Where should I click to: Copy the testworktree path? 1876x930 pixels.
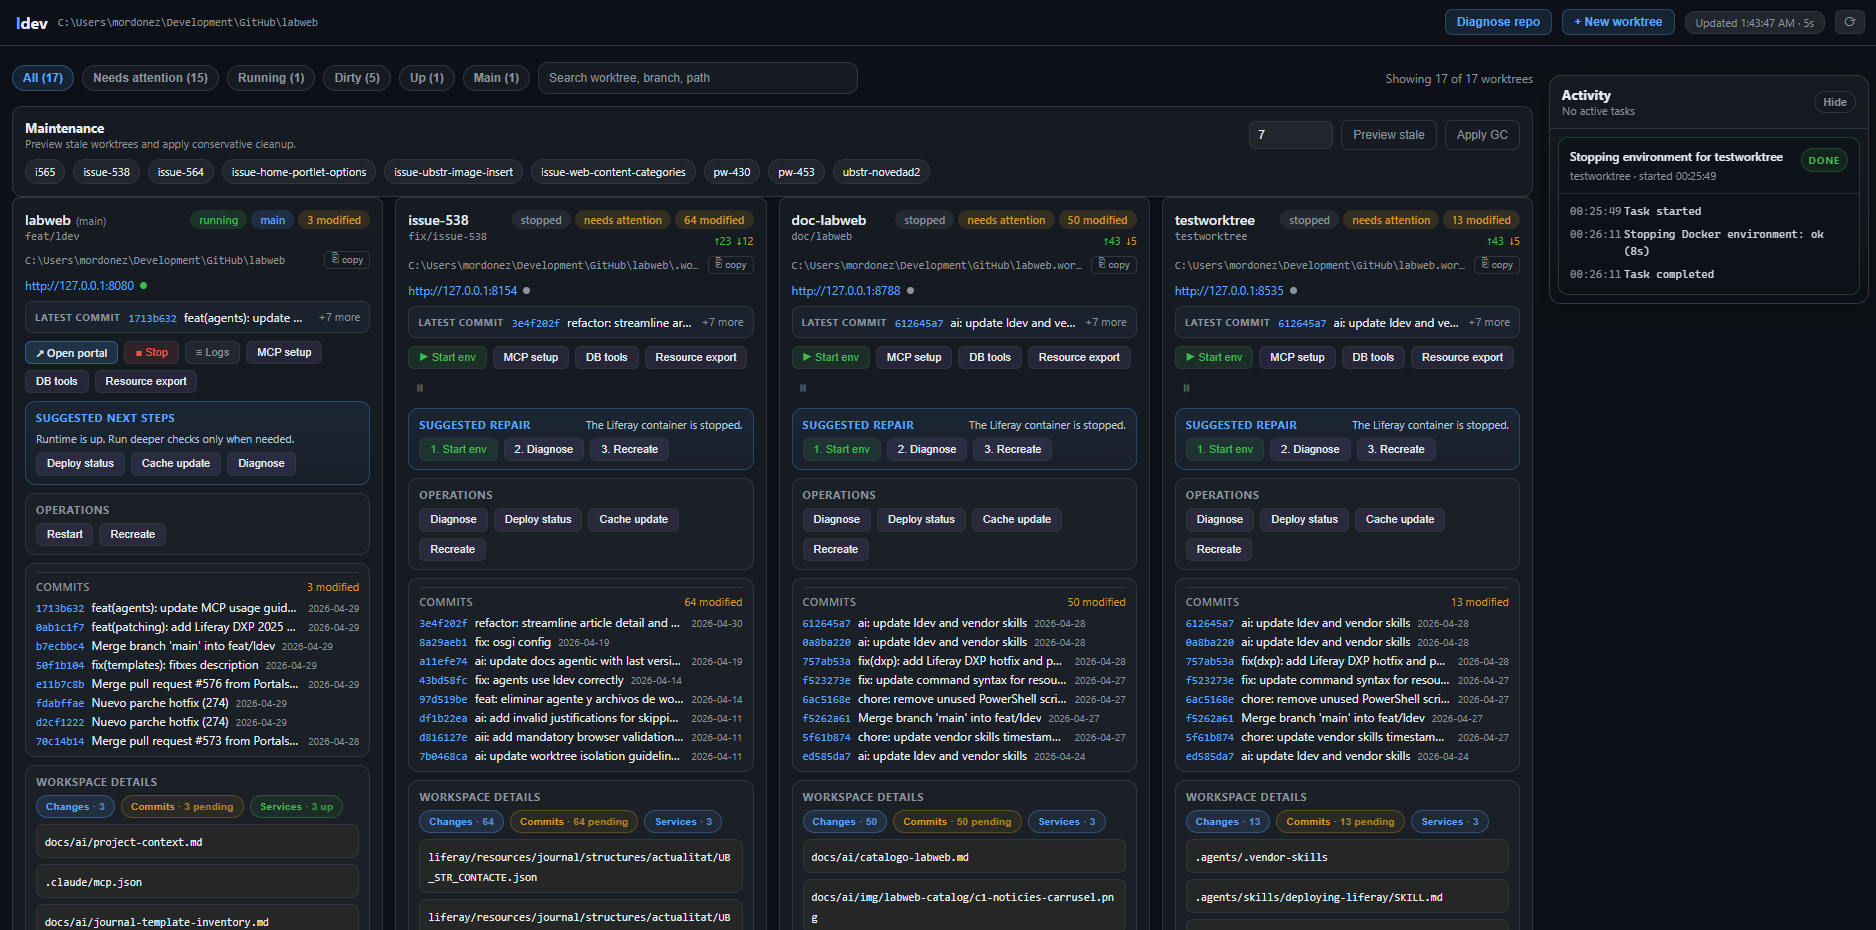tap(1497, 265)
